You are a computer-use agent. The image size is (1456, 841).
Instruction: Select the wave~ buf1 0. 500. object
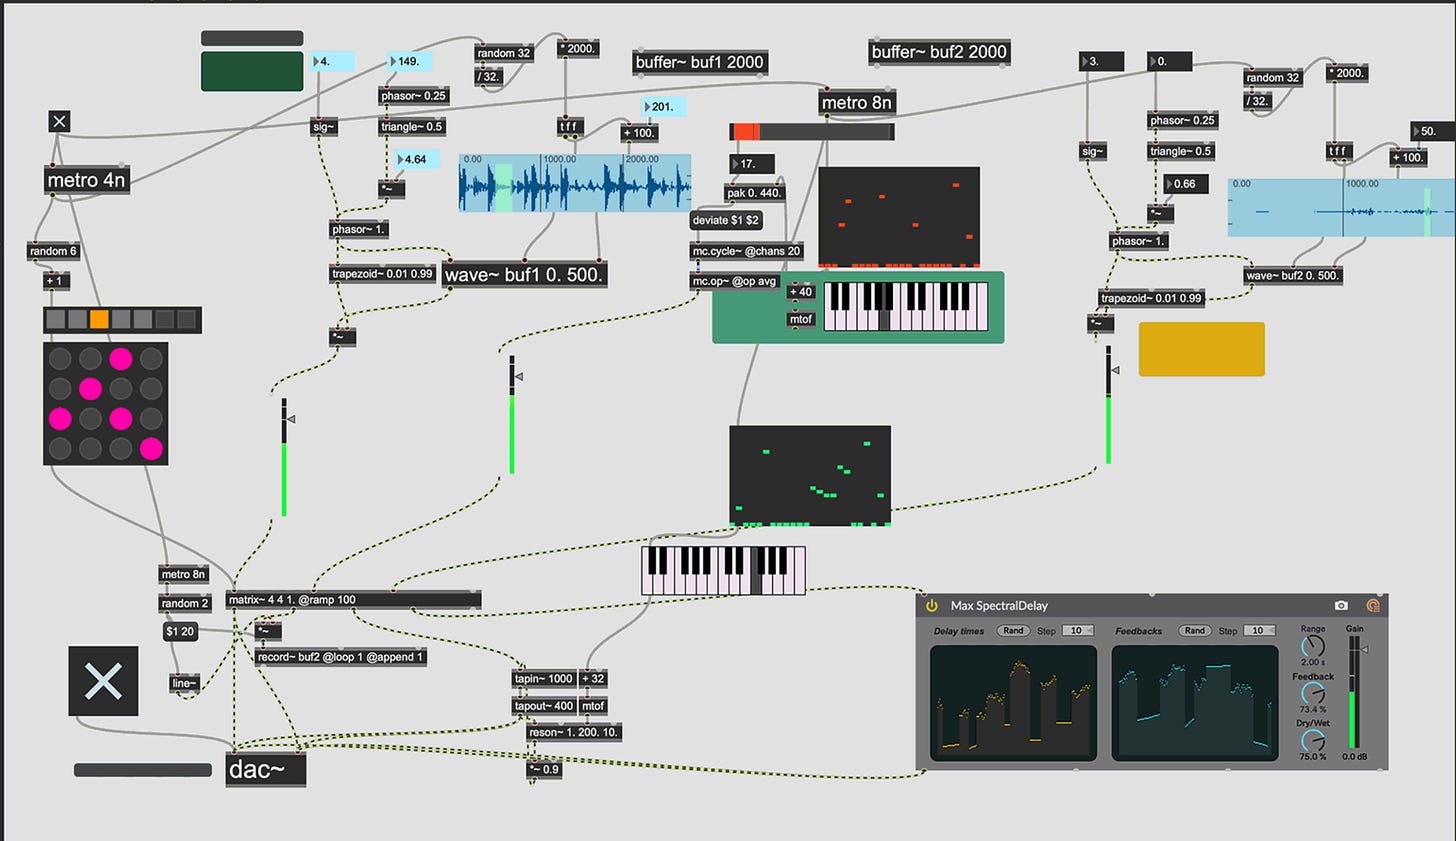tap(525, 274)
